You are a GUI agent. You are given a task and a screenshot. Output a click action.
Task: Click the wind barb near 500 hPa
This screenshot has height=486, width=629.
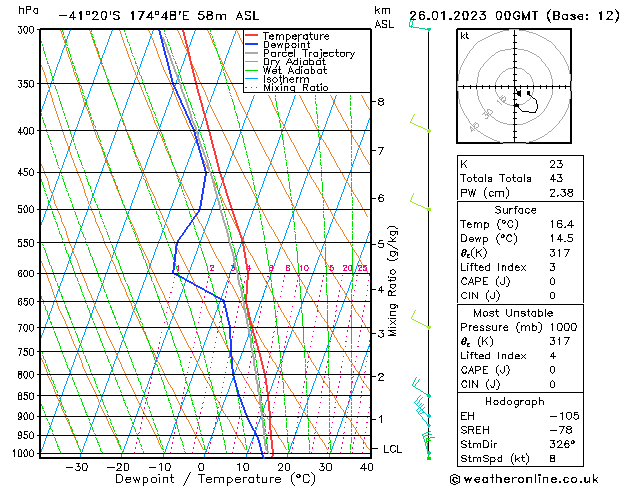[418, 206]
